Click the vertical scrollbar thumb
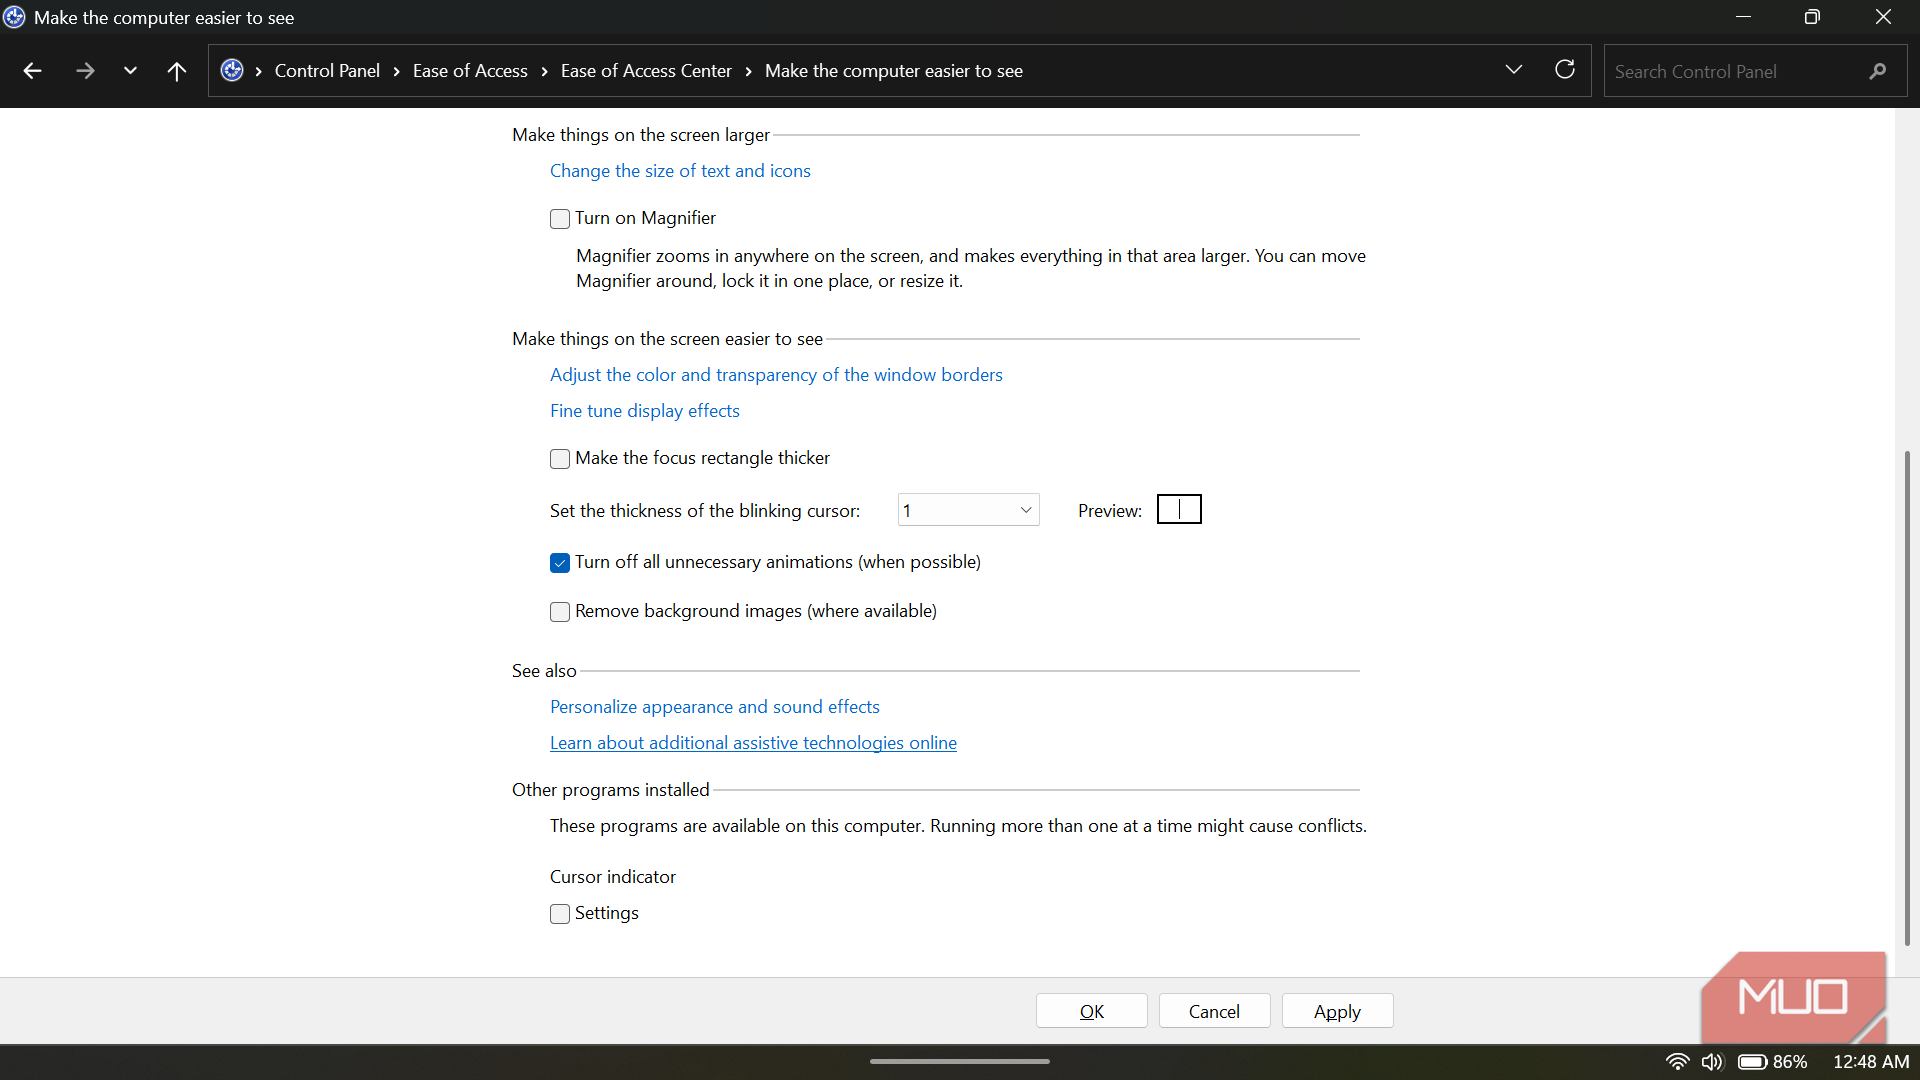1920x1080 pixels. tap(1907, 697)
